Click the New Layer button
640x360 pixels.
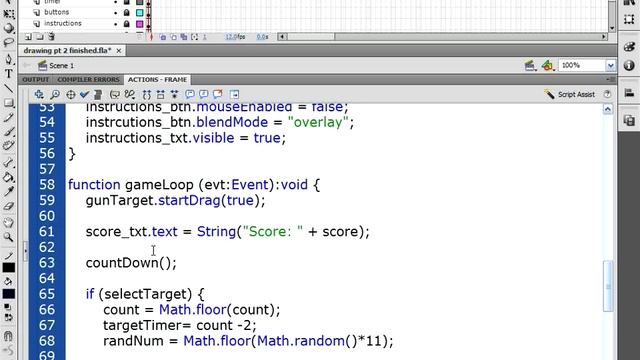pos(28,37)
